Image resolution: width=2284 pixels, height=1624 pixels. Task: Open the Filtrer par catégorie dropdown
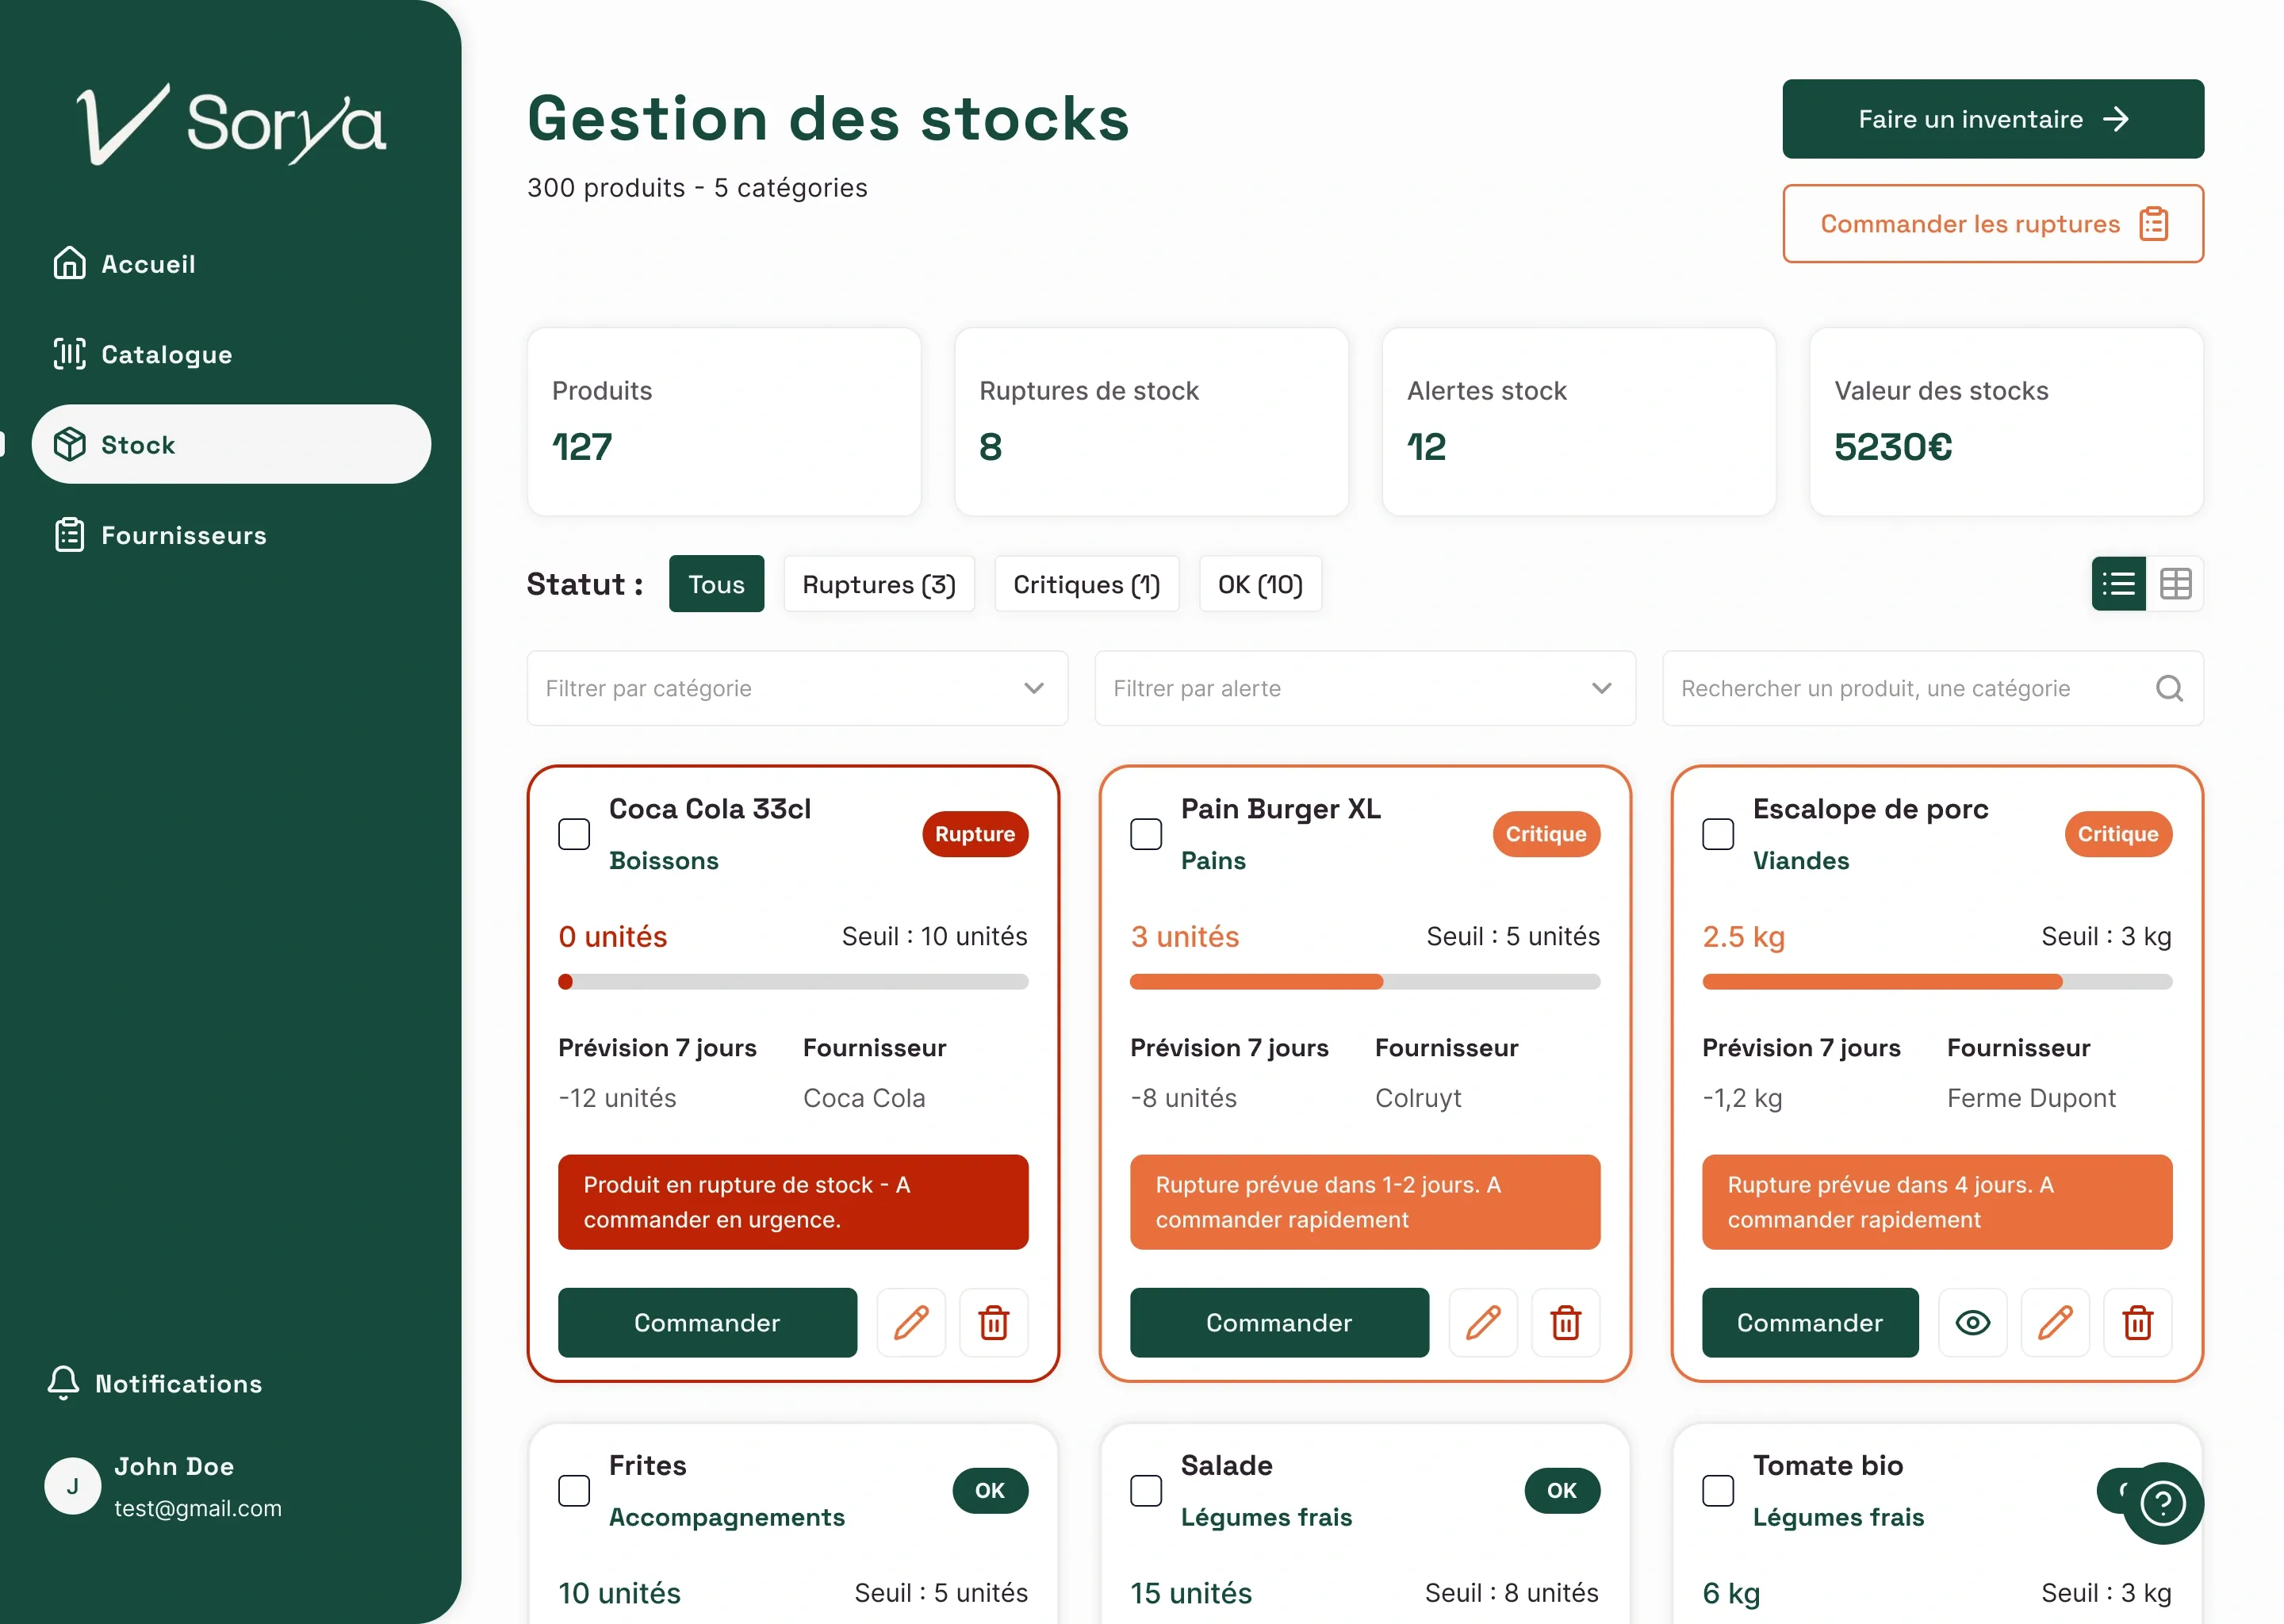[797, 688]
